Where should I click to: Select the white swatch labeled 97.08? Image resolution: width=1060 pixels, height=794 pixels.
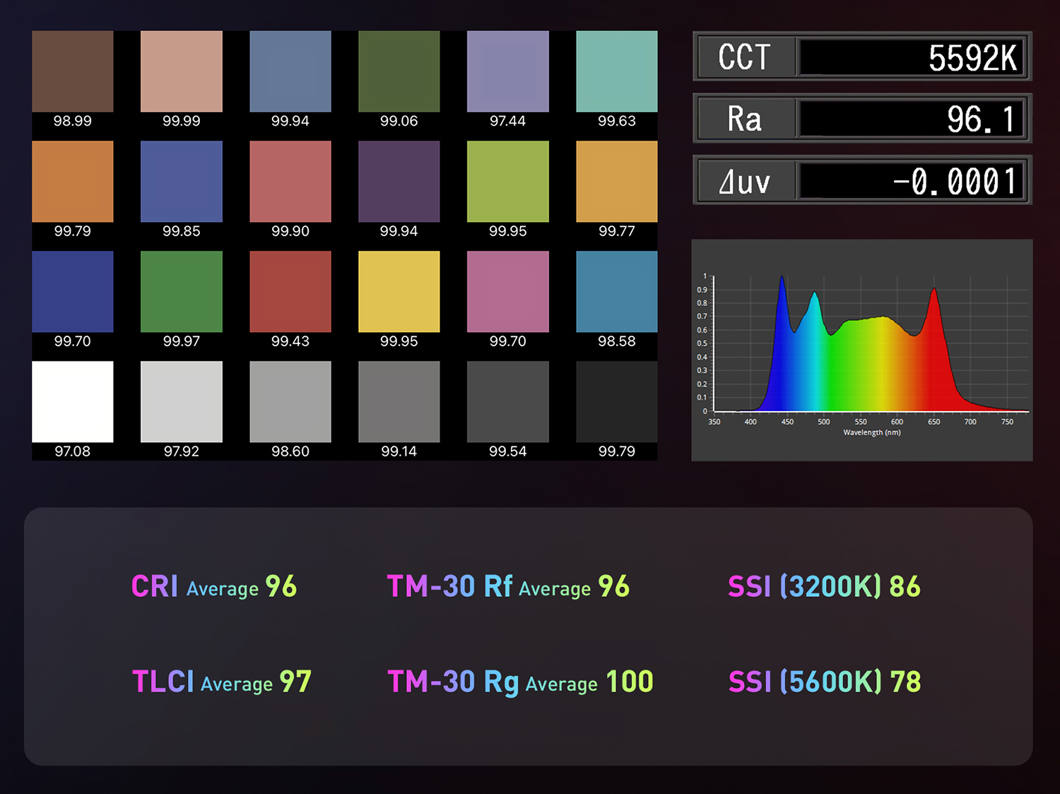coord(72,401)
